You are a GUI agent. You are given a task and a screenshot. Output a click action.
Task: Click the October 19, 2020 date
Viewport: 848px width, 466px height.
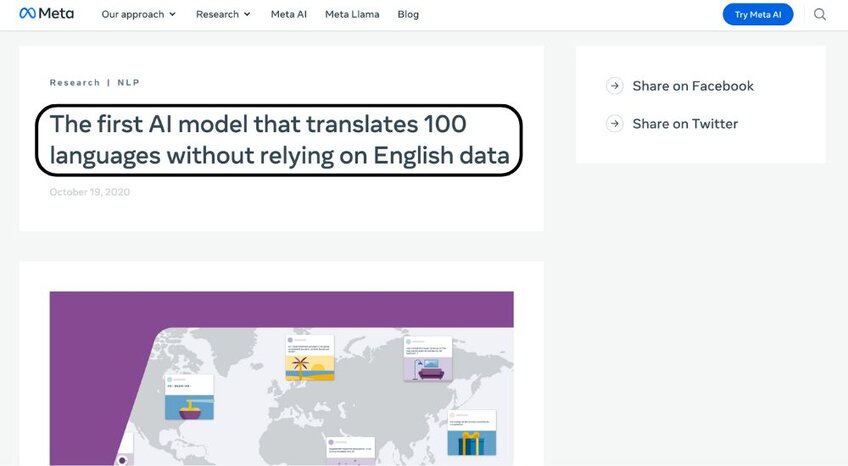90,192
